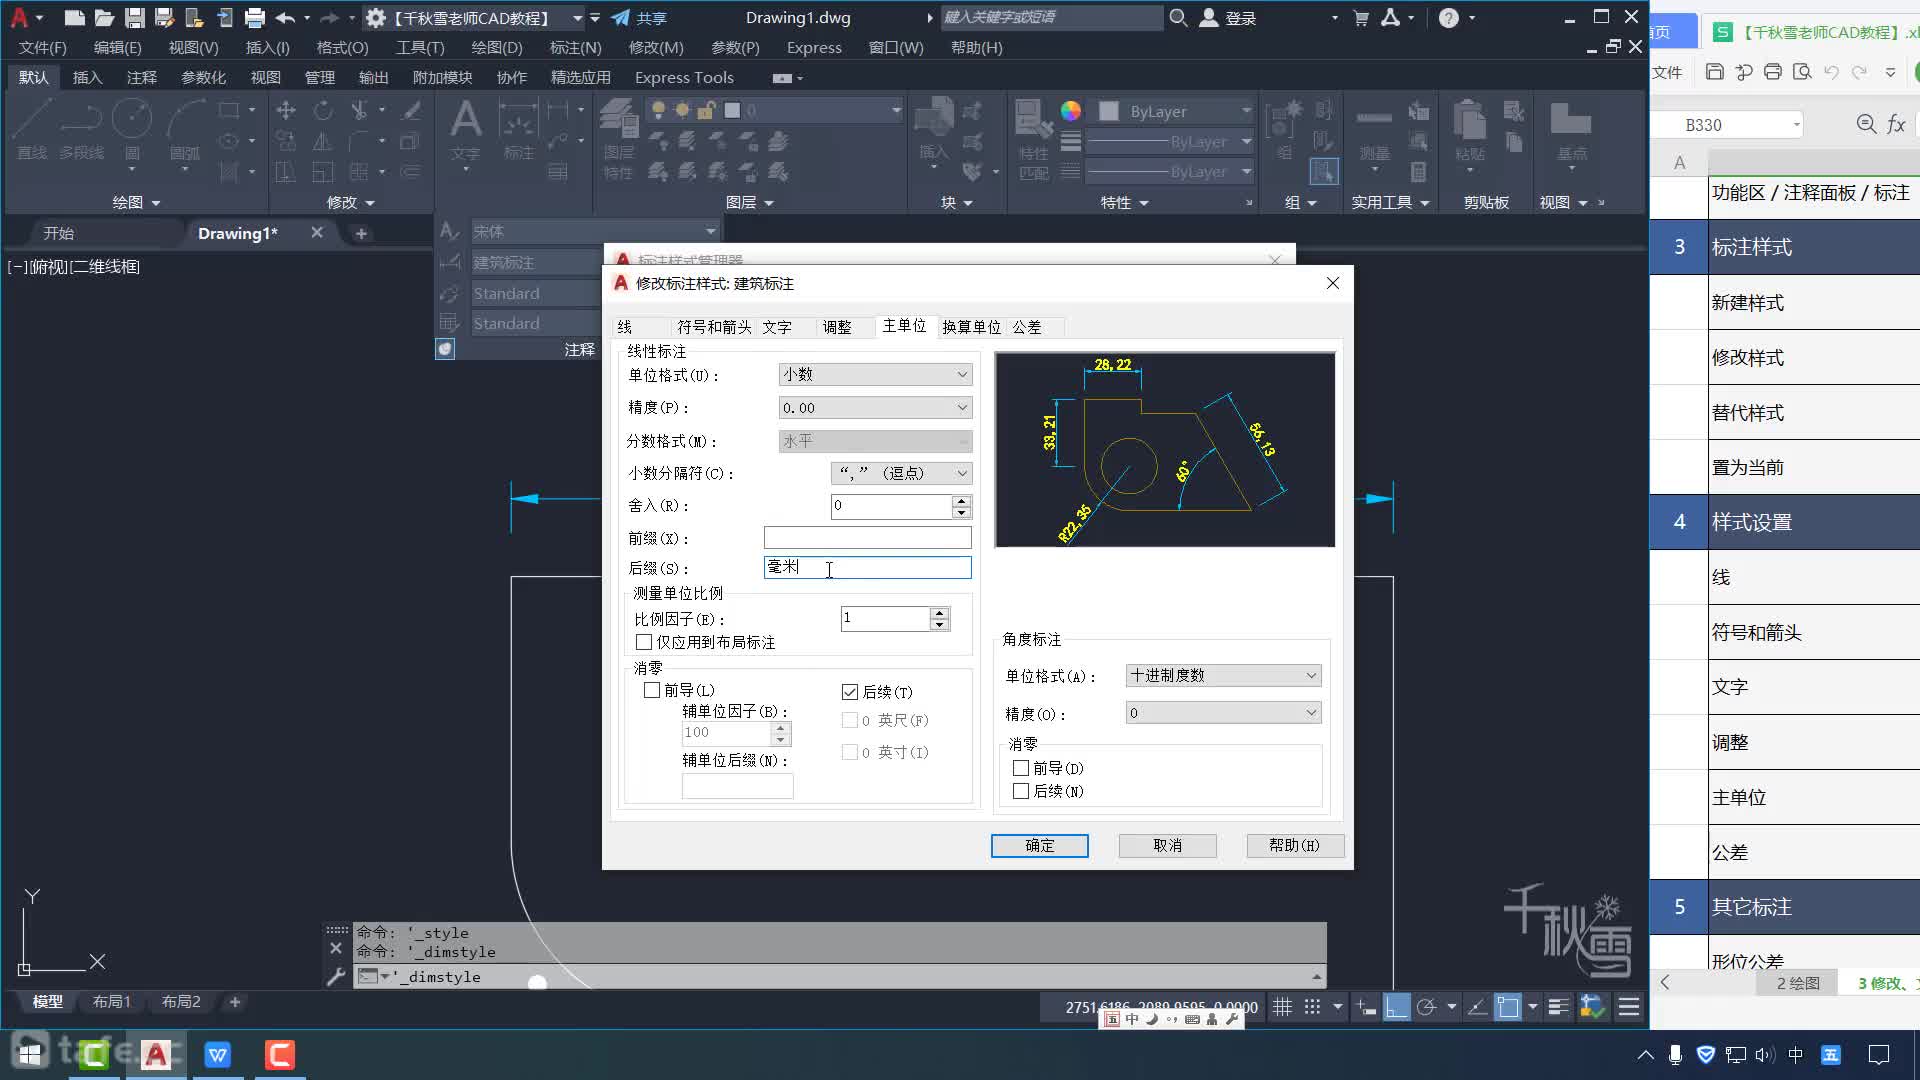Uncheck the 后续(T) zero suppression checkbox
The width and height of the screenshot is (1920, 1080).
coord(850,692)
